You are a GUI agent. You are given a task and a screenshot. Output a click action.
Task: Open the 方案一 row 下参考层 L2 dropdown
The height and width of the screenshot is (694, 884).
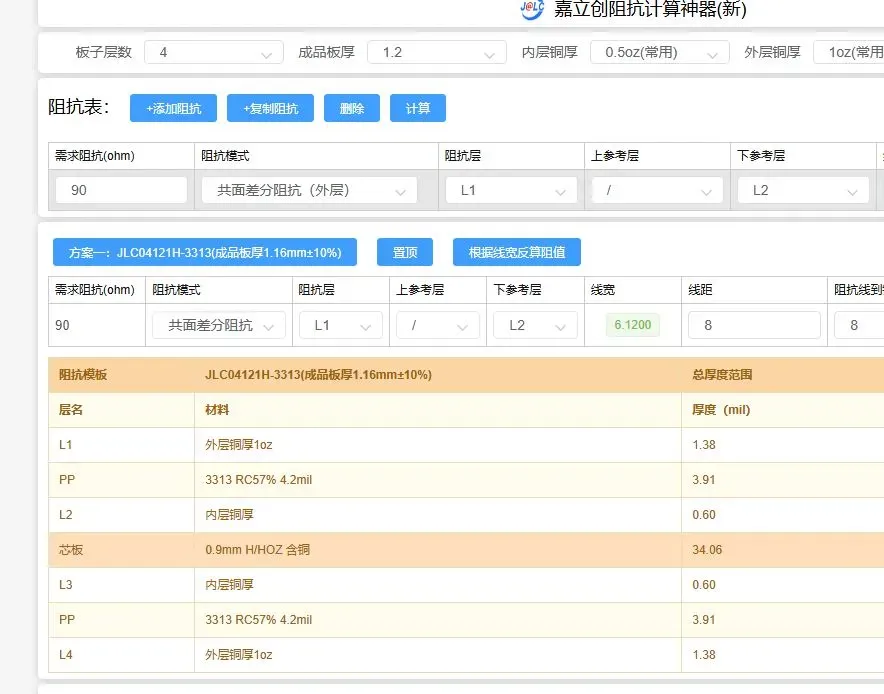(x=535, y=325)
